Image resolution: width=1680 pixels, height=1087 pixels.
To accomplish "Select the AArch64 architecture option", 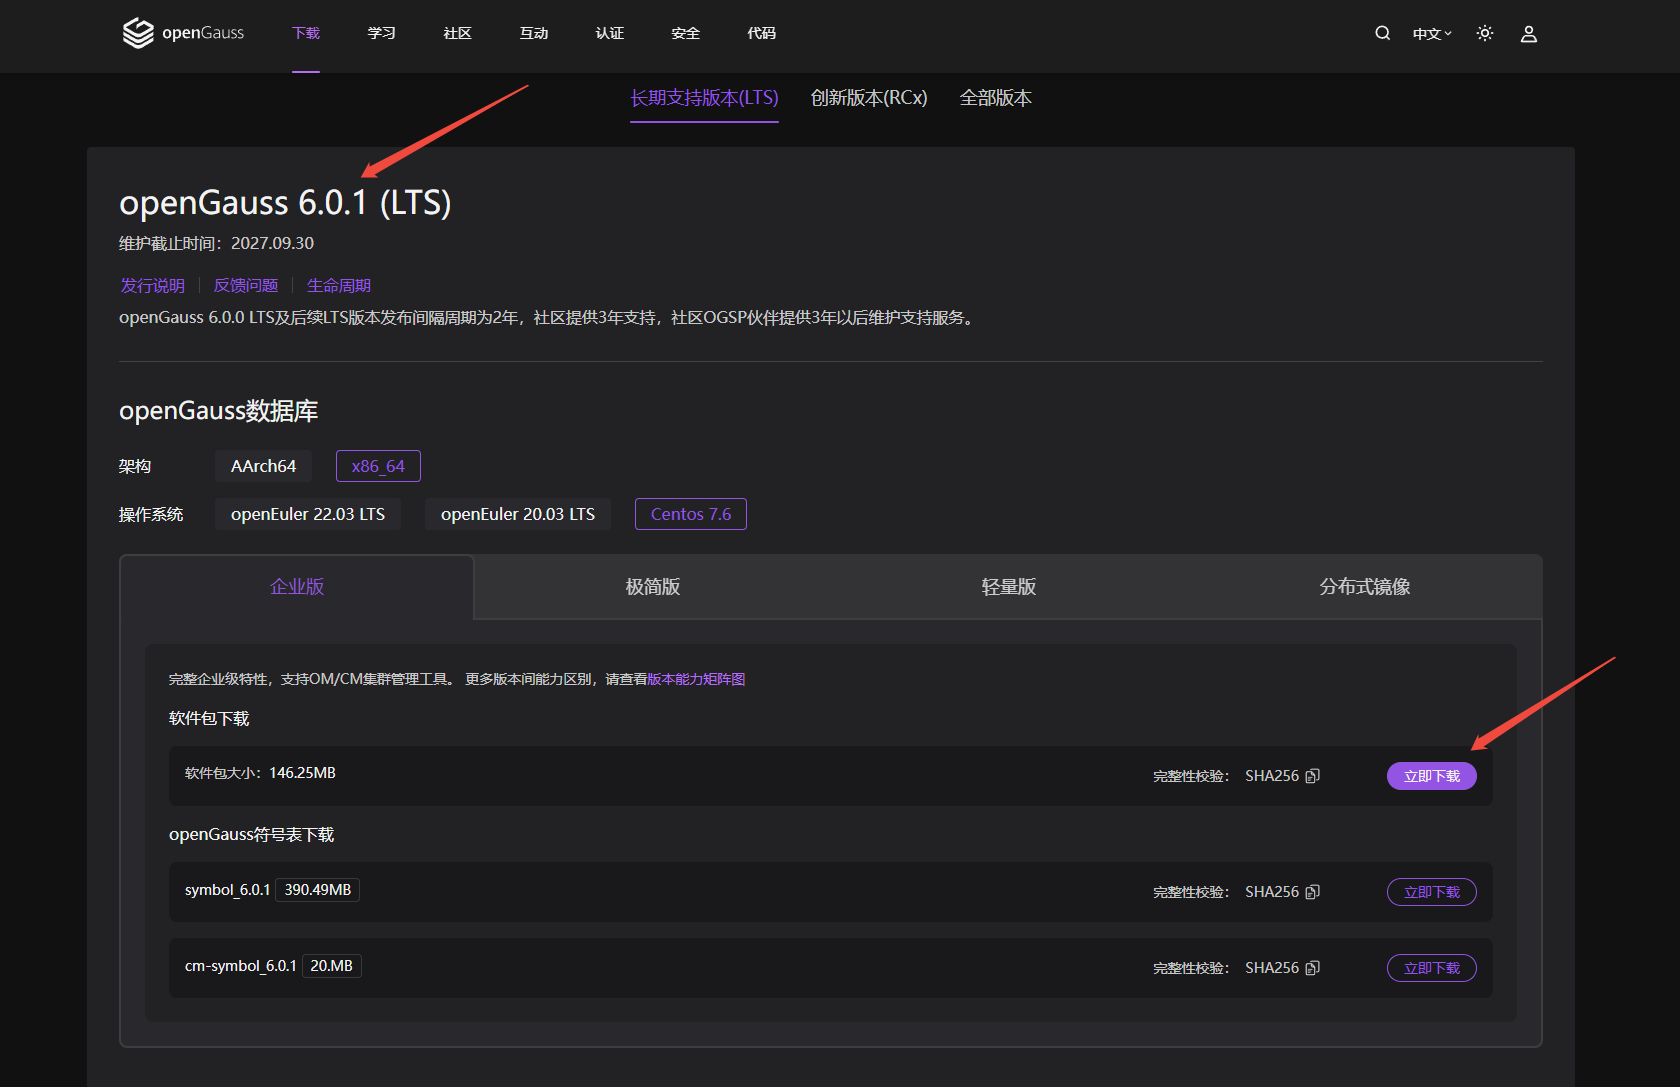I will click(263, 465).
